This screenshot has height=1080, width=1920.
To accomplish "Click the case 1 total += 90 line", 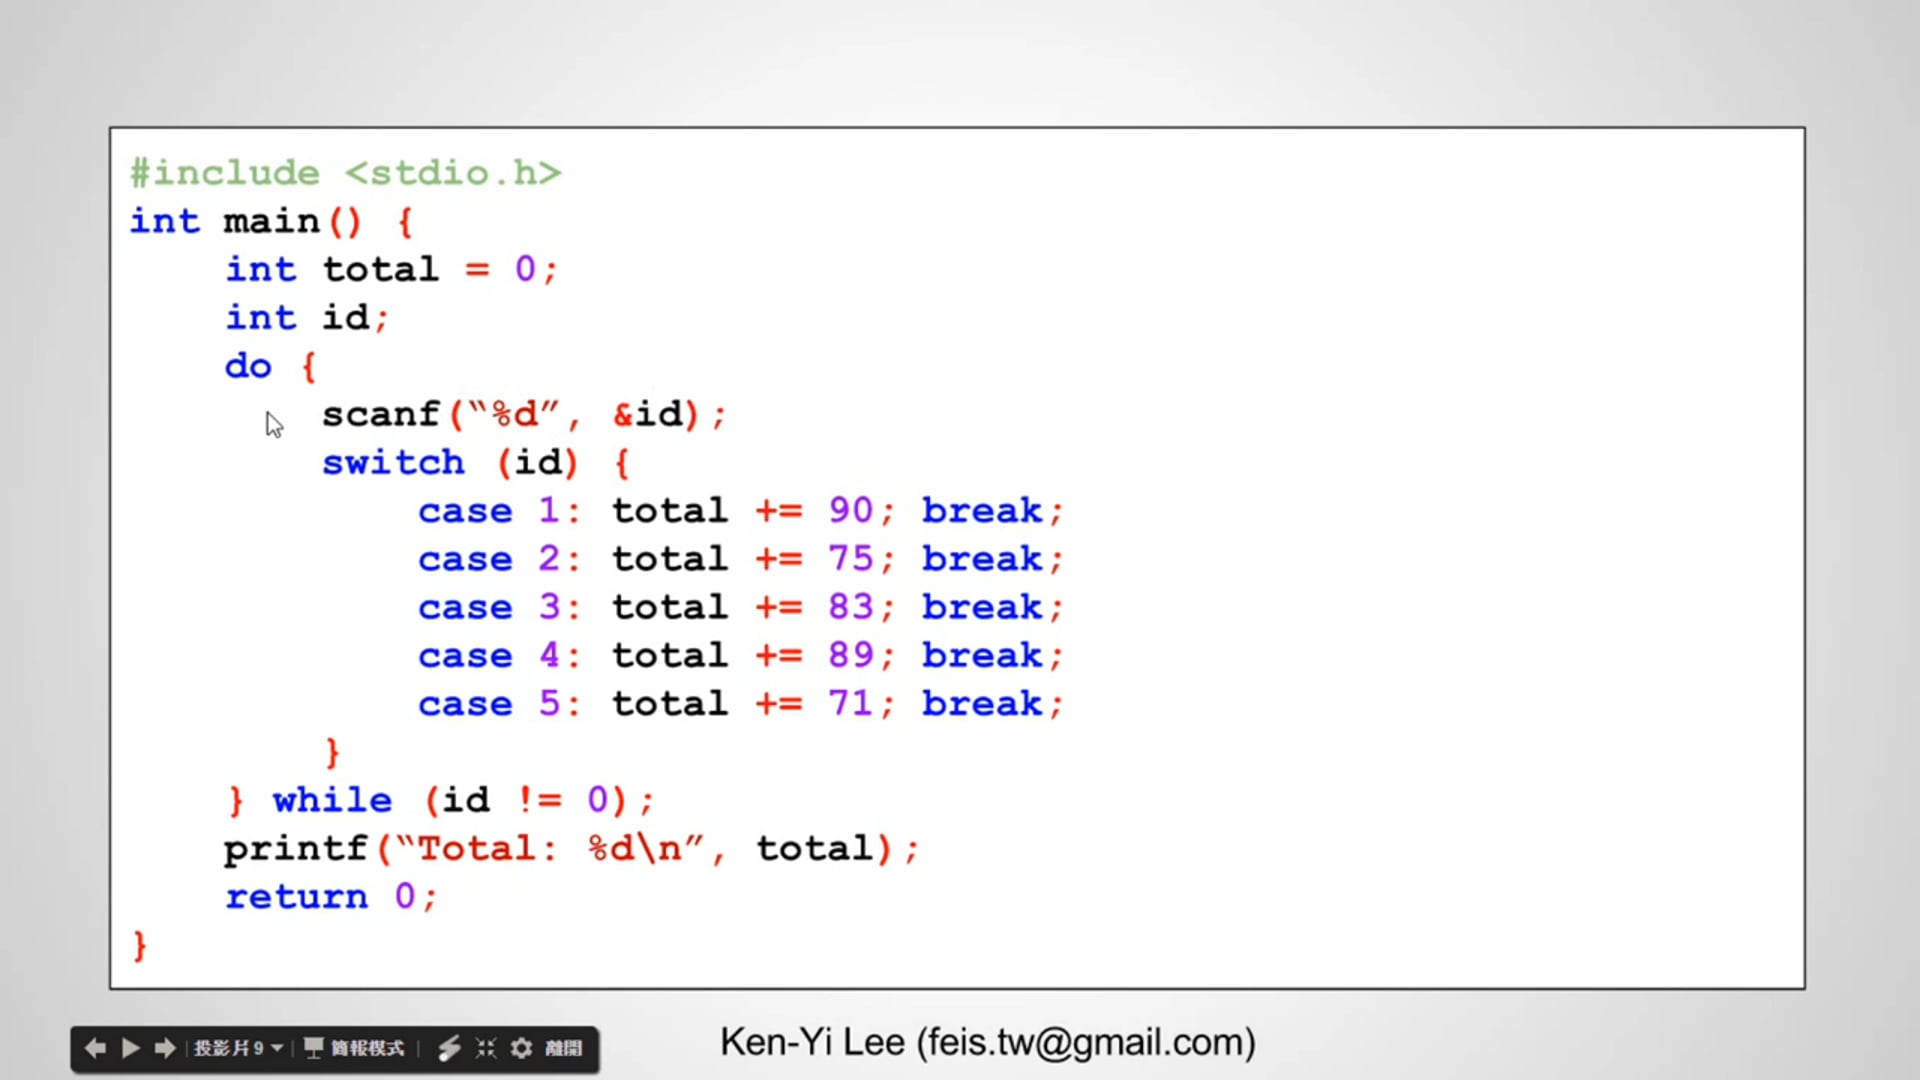I will coord(740,511).
